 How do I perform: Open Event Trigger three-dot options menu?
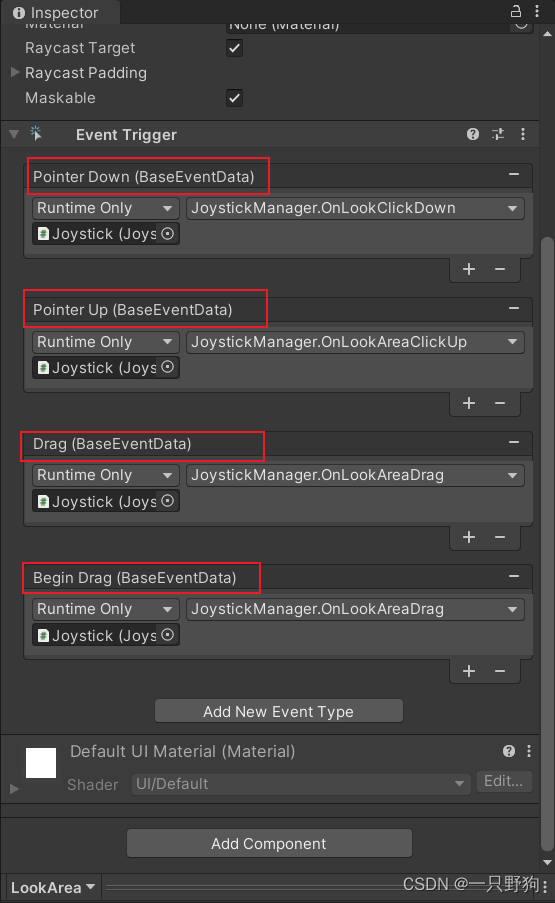pos(523,134)
